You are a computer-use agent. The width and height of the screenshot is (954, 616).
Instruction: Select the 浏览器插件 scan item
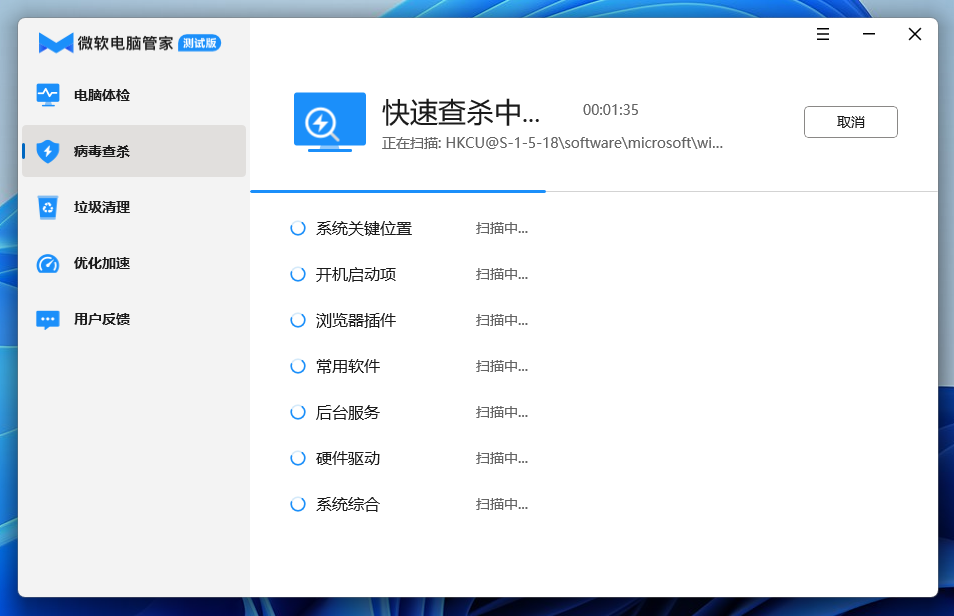coord(356,320)
